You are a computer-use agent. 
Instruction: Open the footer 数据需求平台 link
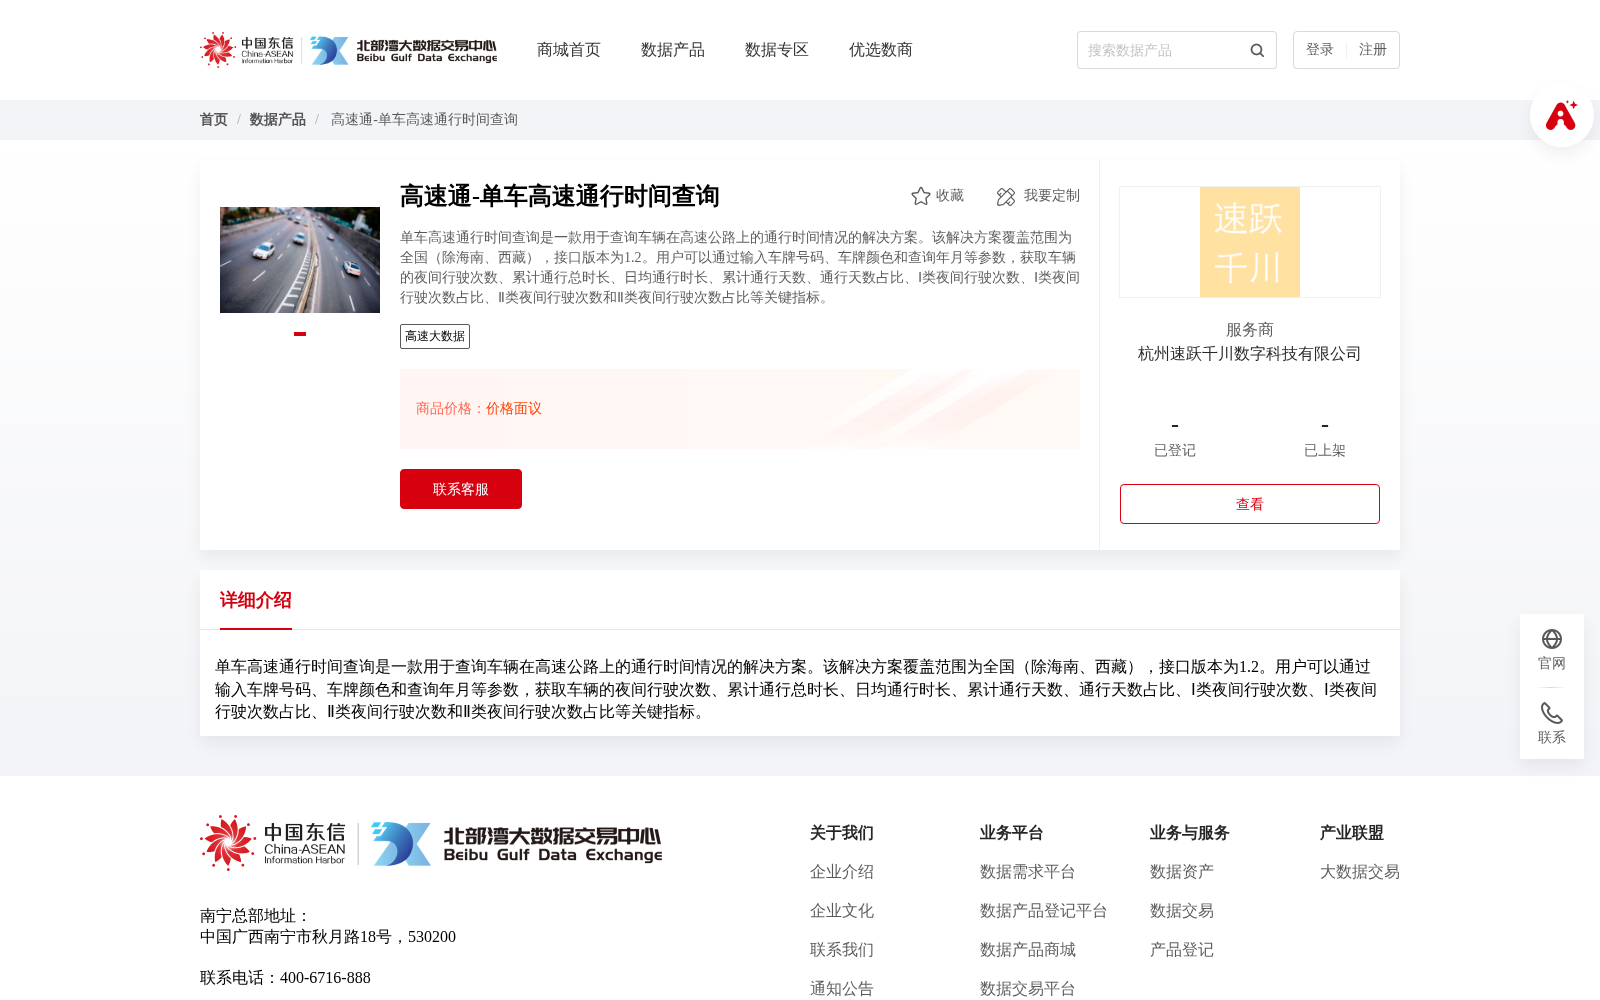(x=1028, y=872)
